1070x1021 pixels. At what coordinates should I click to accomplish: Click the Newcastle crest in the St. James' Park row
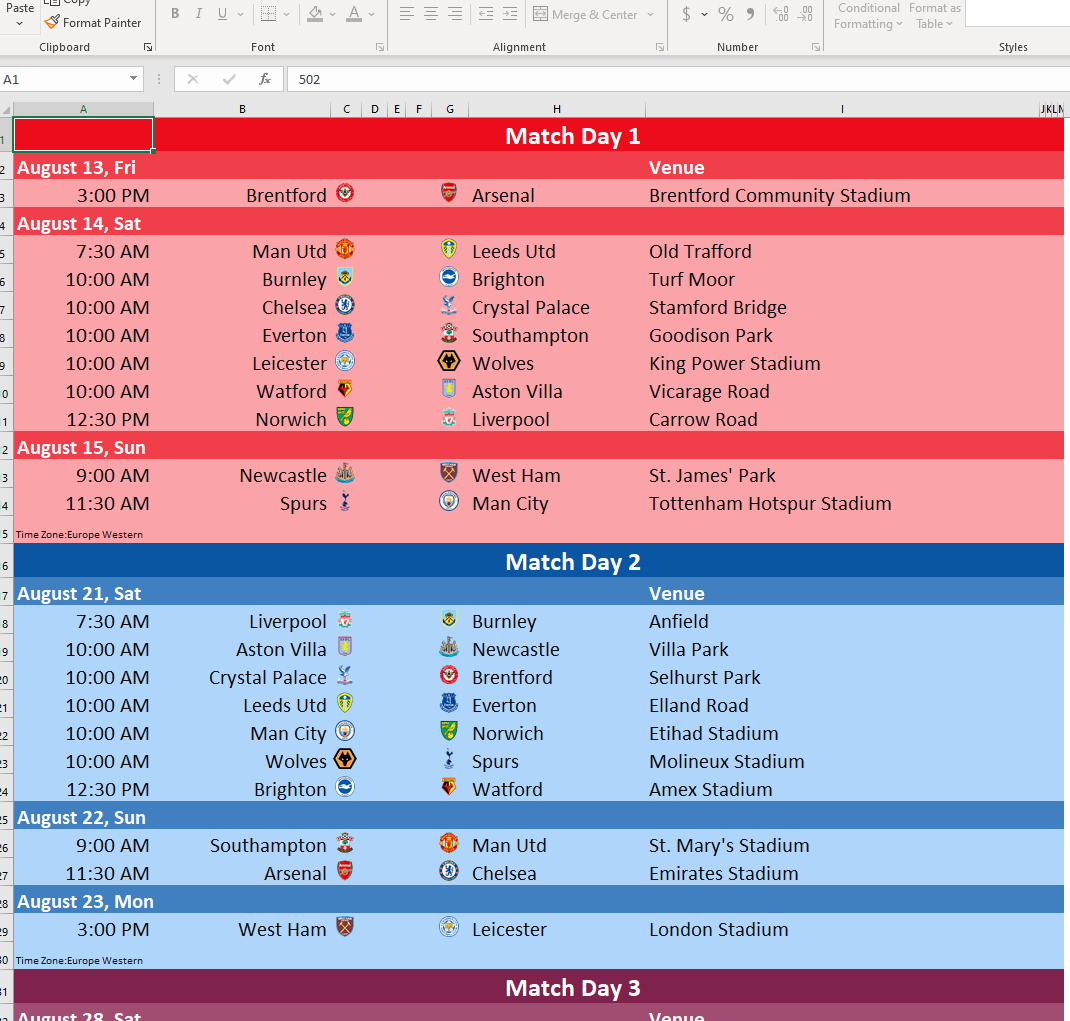coord(345,474)
